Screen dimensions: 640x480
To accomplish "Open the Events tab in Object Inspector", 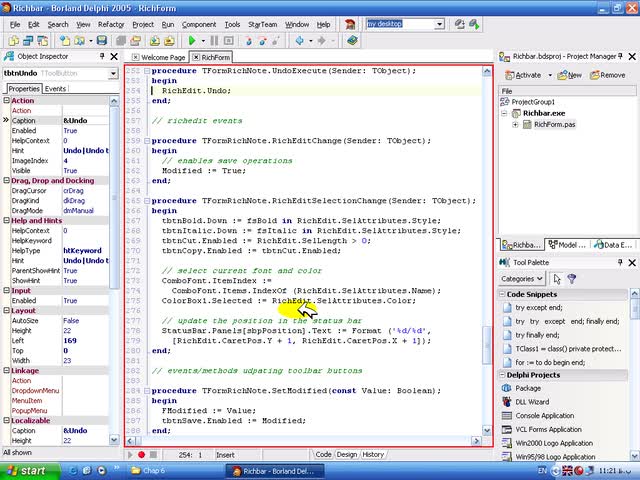I will pyautogui.click(x=55, y=89).
